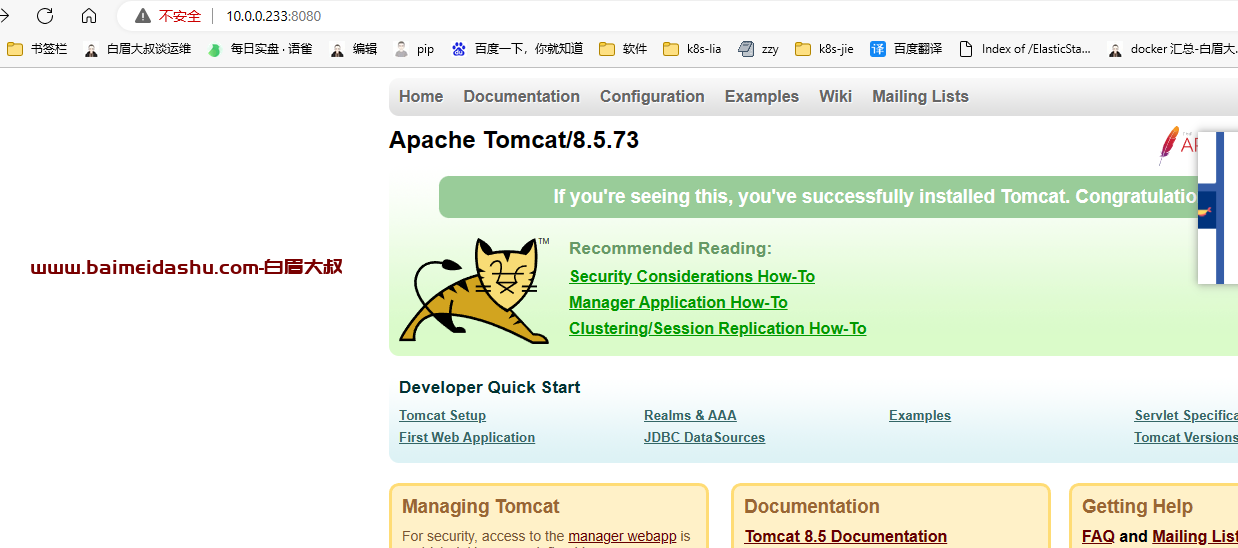Image resolution: width=1238 pixels, height=548 pixels.
Task: Click the Apache Tomcat/8.5.73 heading
Action: (x=514, y=140)
